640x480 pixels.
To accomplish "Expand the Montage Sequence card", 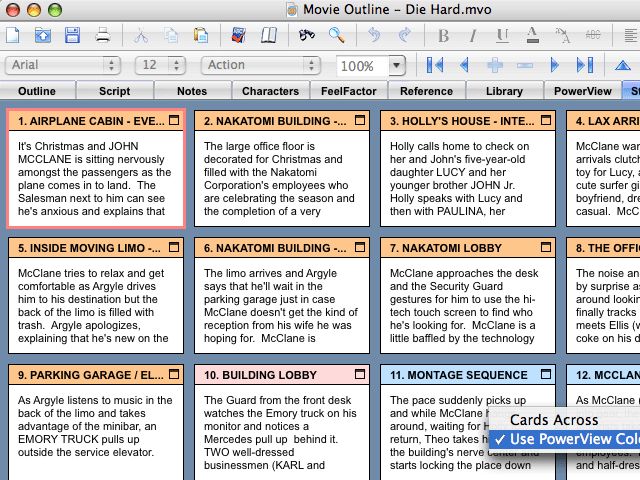I will click(x=546, y=374).
